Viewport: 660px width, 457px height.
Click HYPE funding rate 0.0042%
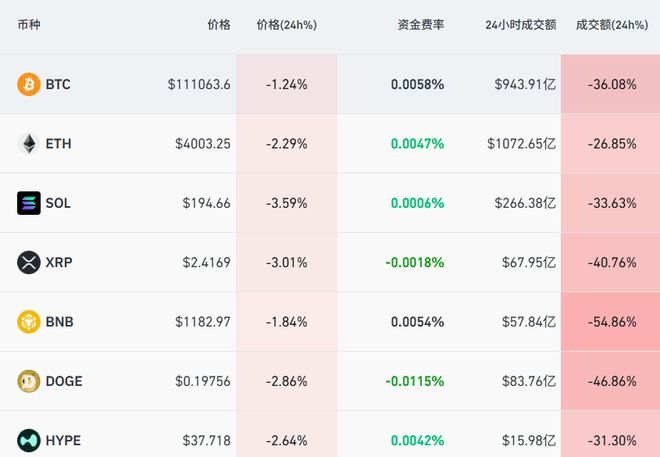[x=418, y=441]
